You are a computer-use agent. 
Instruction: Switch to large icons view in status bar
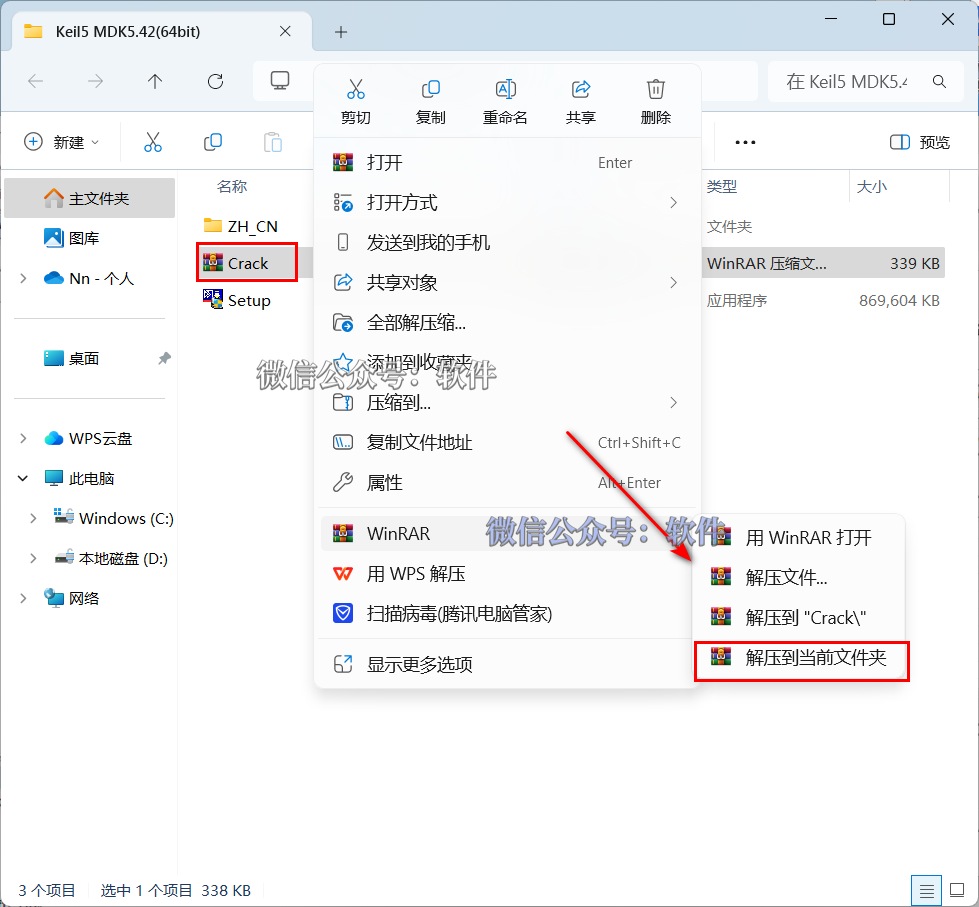[x=957, y=890]
